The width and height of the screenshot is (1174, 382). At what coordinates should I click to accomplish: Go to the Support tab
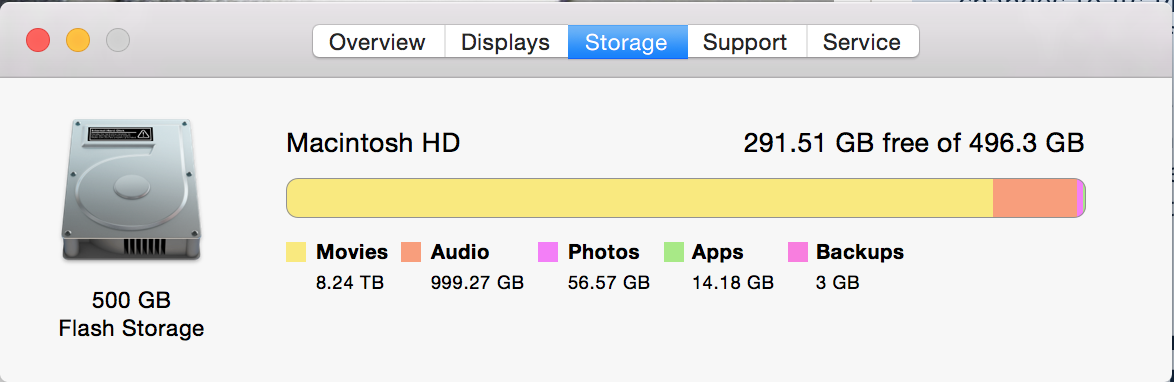(x=746, y=41)
